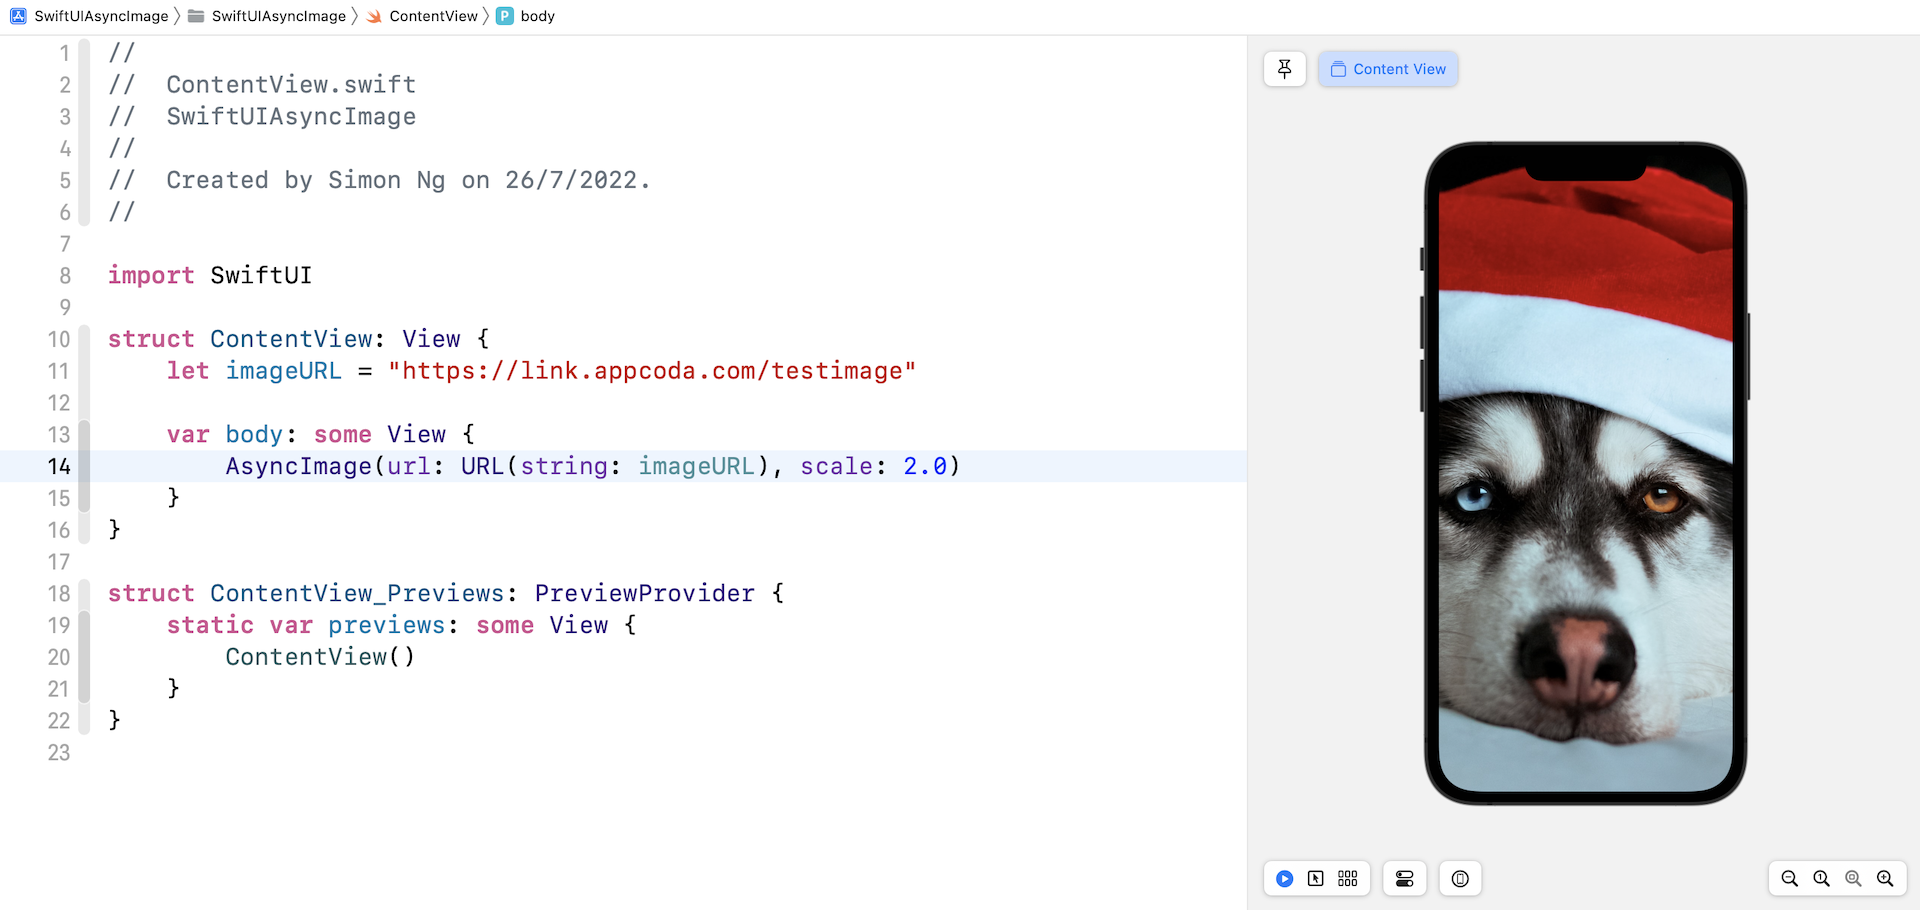Pin the preview with the pin icon
1920x910 pixels.
[1284, 69]
